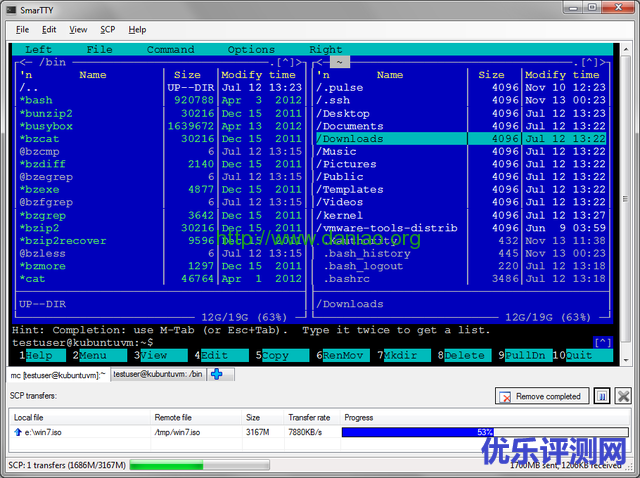The image size is (640, 478).
Task: Open the File menu
Action: [22, 30]
